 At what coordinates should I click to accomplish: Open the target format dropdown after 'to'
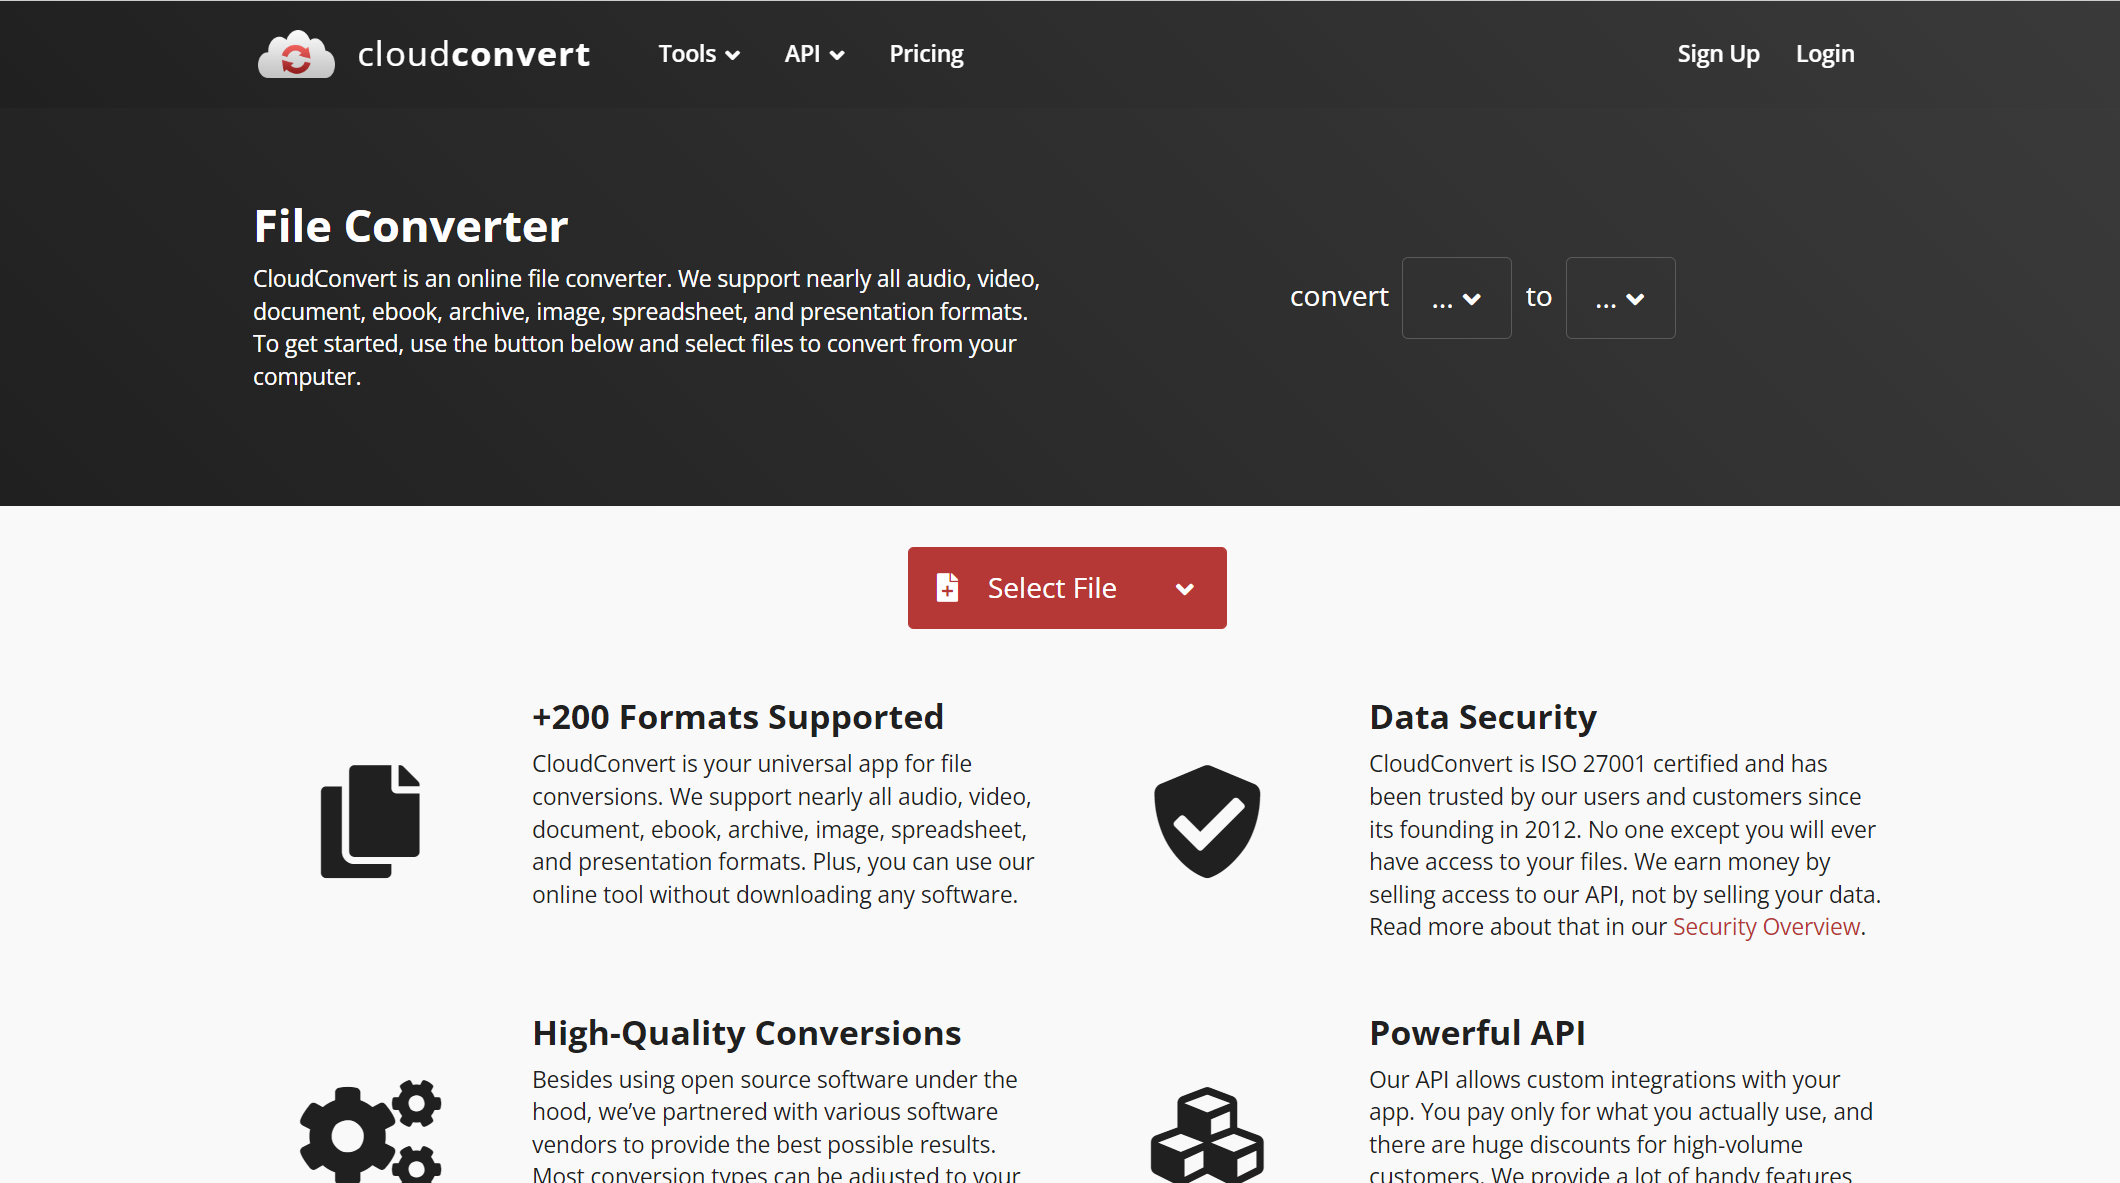click(x=1620, y=298)
